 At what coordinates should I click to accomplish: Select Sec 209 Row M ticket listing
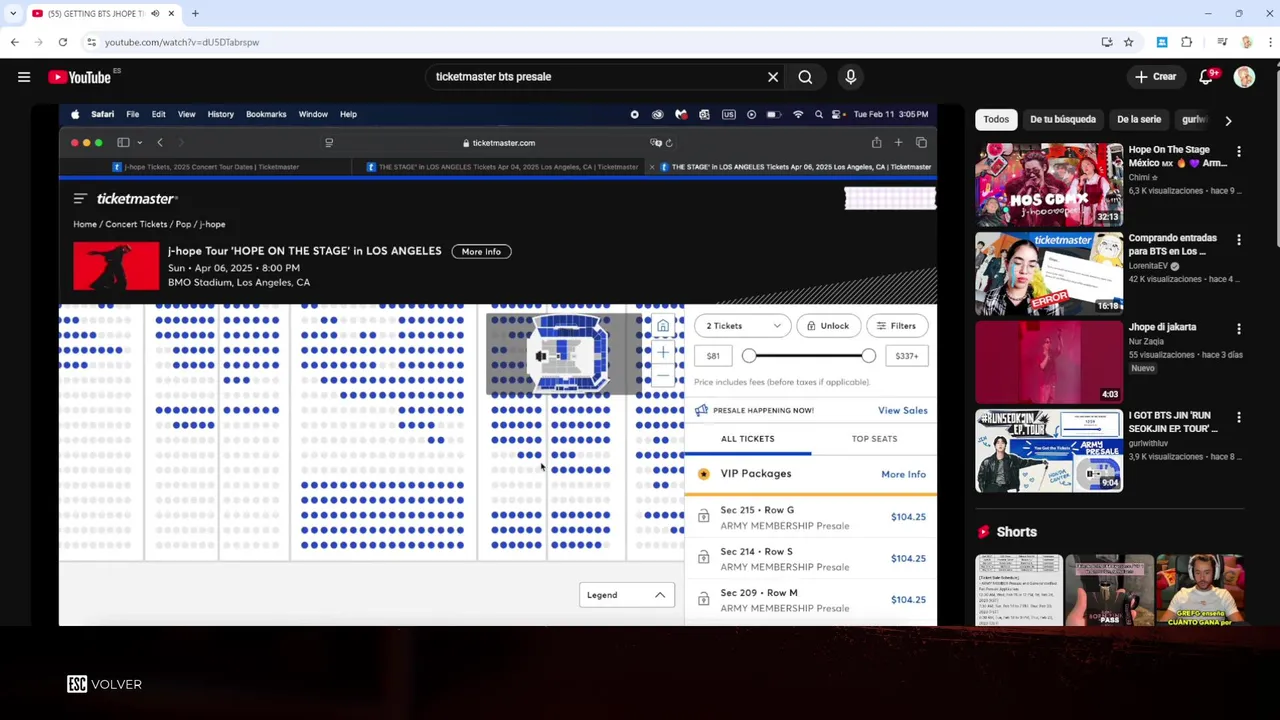(811, 600)
